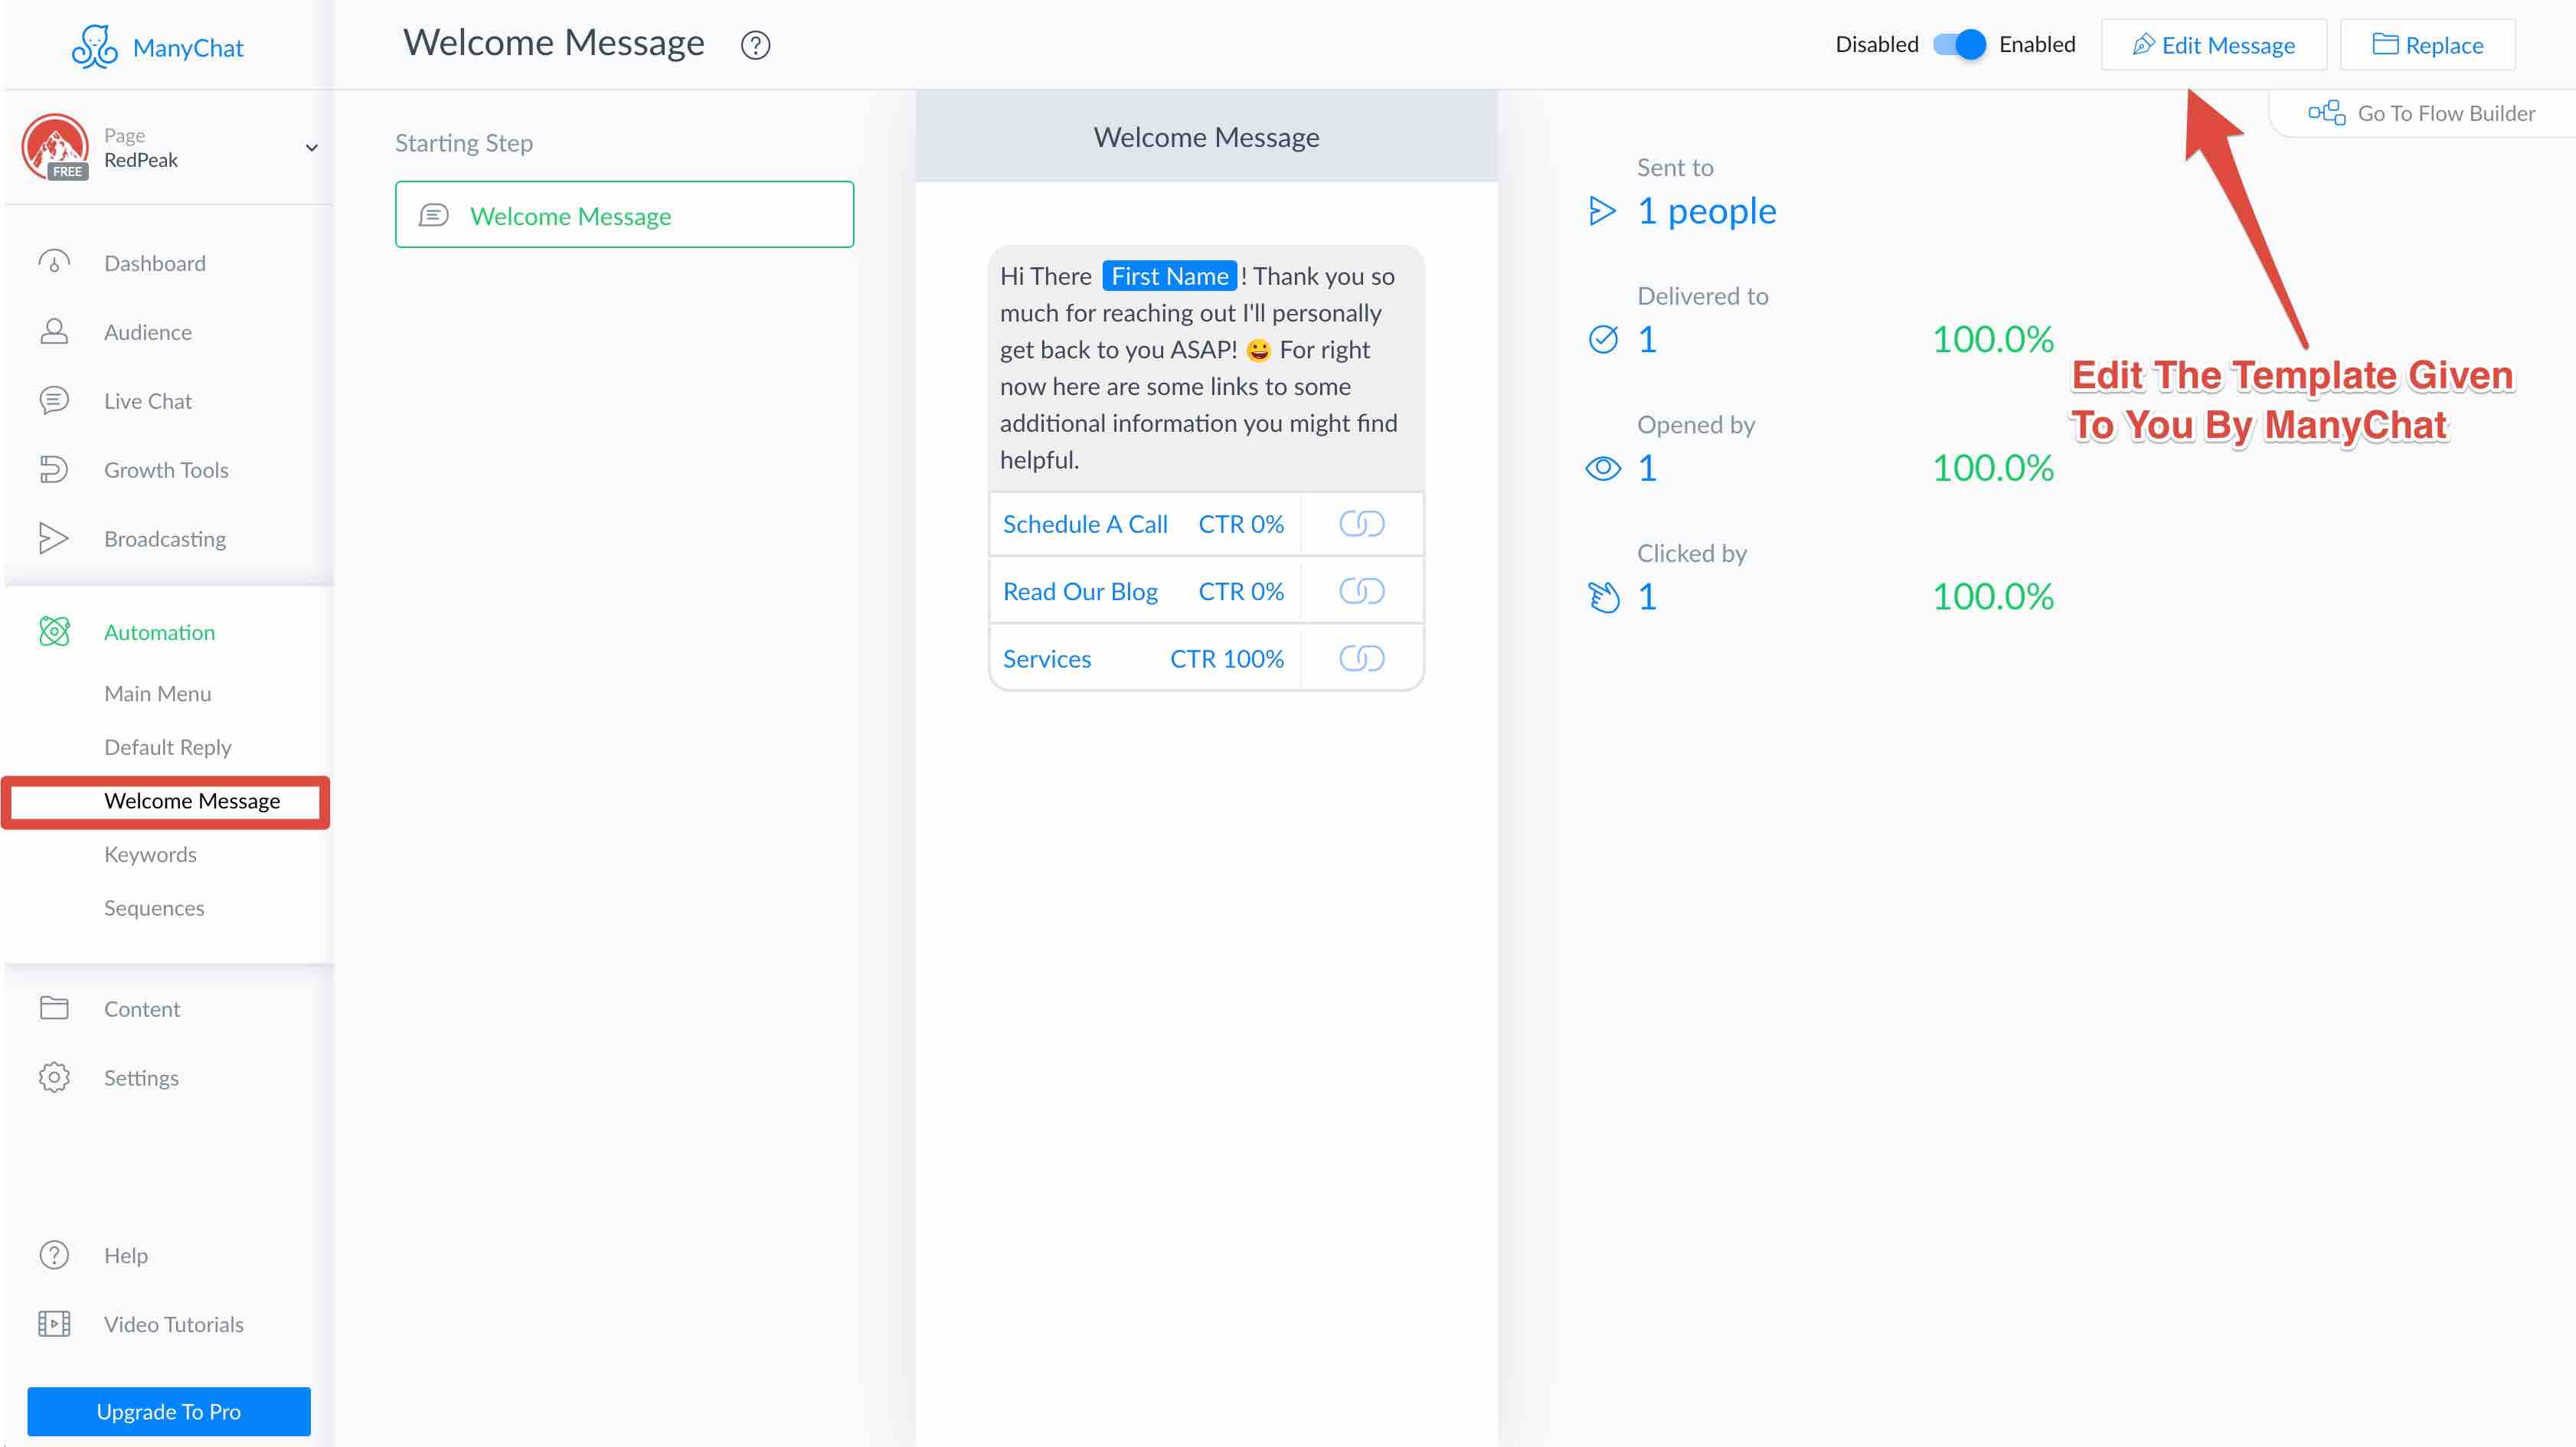The width and height of the screenshot is (2576, 1447).
Task: Click the Live Chat bubble icon
Action: (54, 400)
